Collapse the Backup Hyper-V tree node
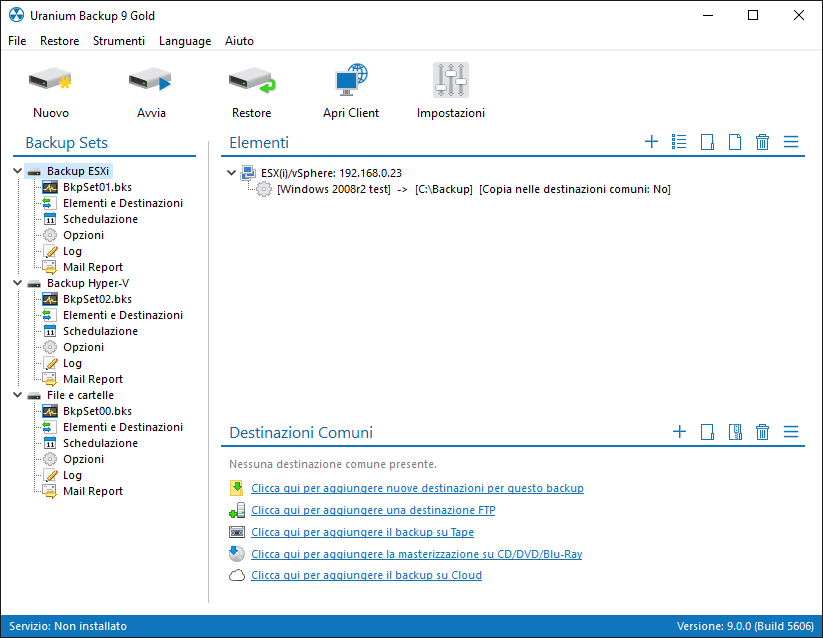The width and height of the screenshot is (823, 638). [18, 283]
